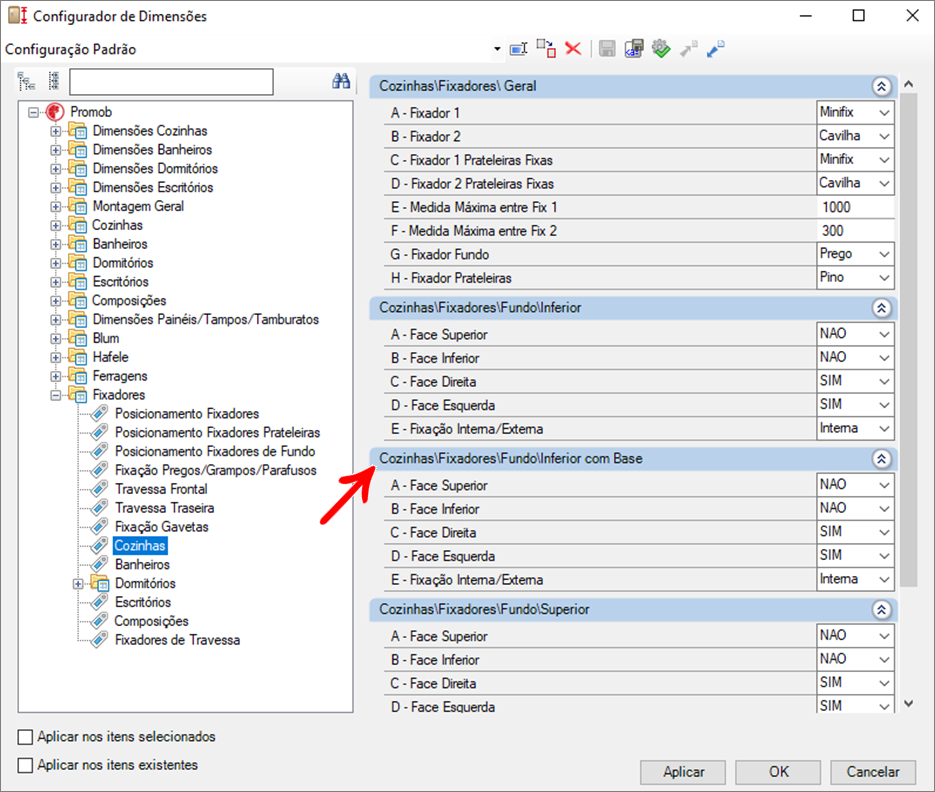This screenshot has width=935, height=792.
Task: Expand the Dimensões Cozinhas tree node
Action: tap(55, 131)
